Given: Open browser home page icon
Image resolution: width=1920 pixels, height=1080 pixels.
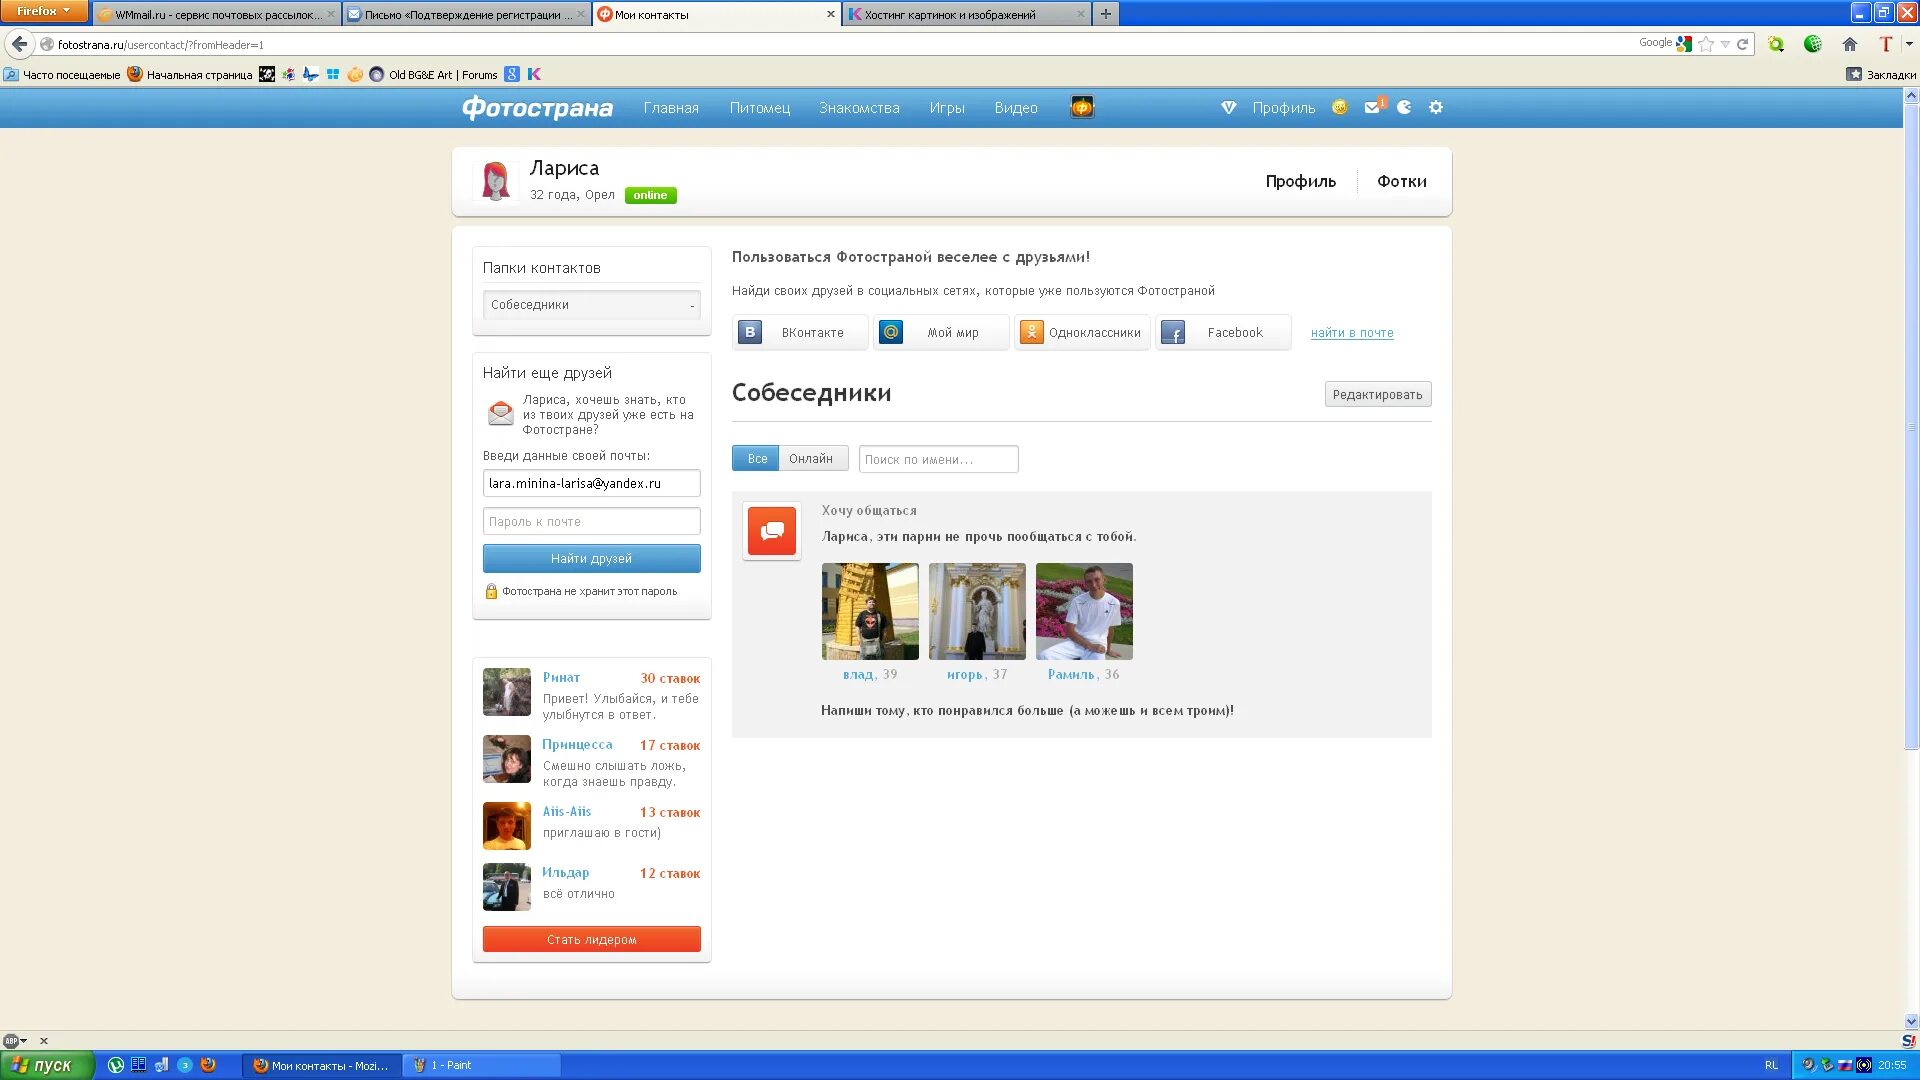Looking at the screenshot, I should point(1850,44).
